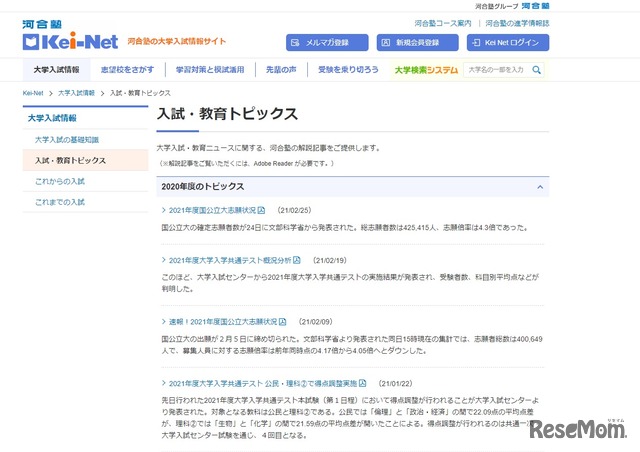640x452 pixels.
Task: Select これからの入試 in sidebar
Action: 60,181
